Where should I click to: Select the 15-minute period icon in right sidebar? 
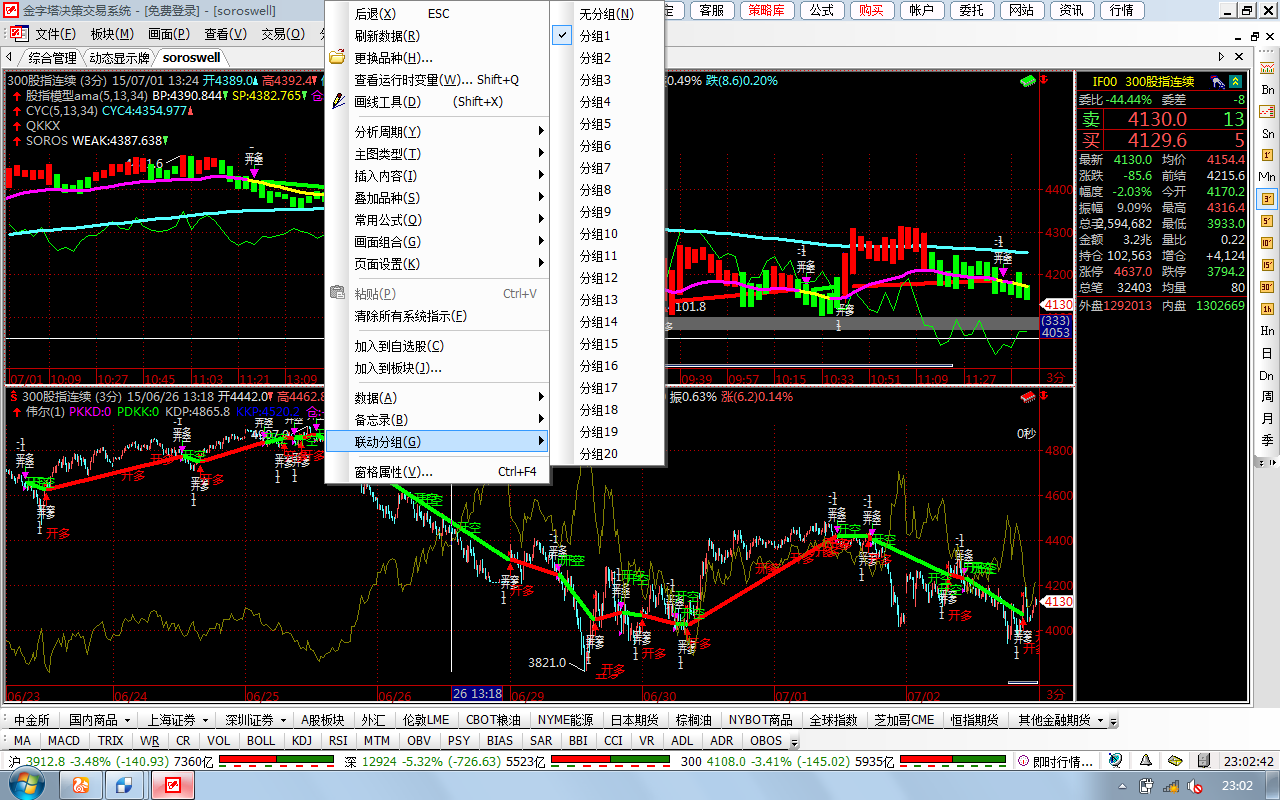click(x=1267, y=265)
